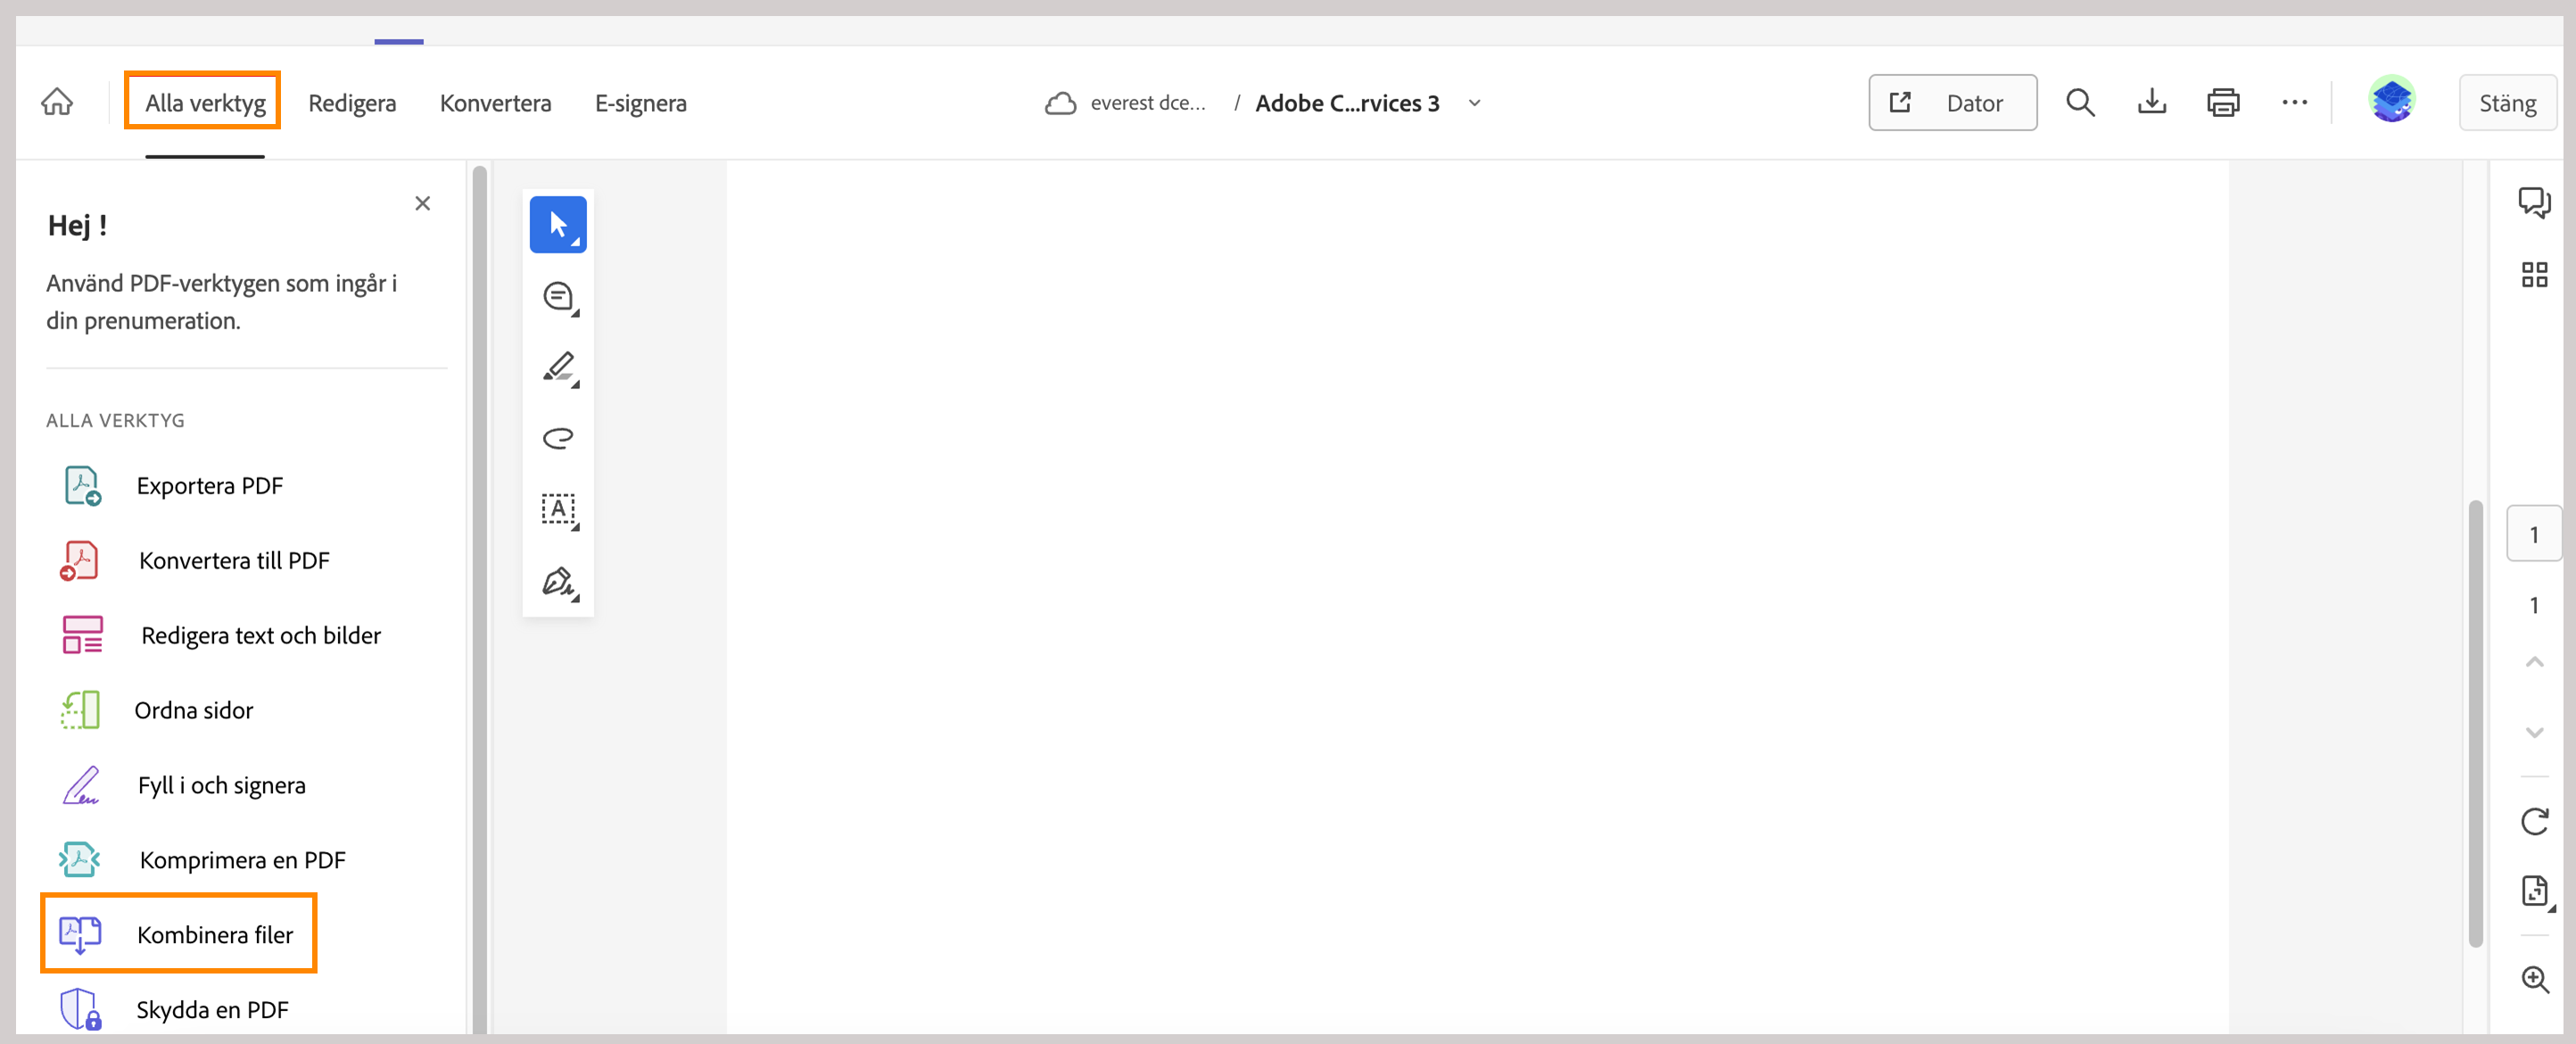This screenshot has height=1044, width=2576.
Task: Open the user profile avatar
Action: coord(2392,100)
